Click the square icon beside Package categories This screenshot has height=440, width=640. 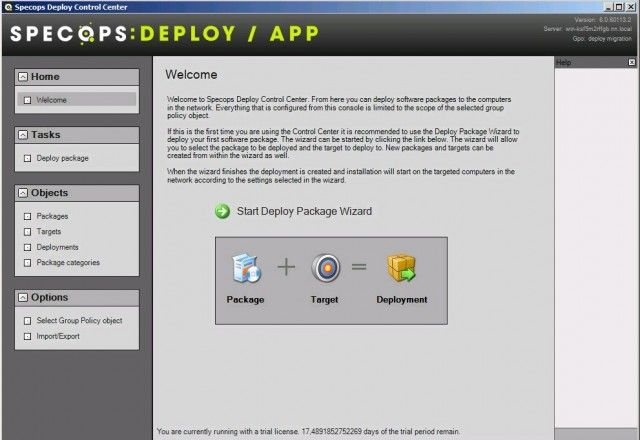tap(27, 263)
